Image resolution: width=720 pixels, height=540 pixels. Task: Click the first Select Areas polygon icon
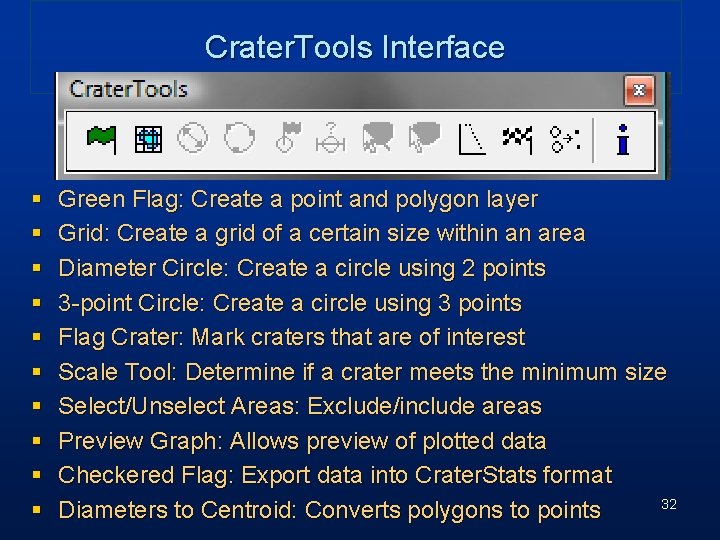377,137
